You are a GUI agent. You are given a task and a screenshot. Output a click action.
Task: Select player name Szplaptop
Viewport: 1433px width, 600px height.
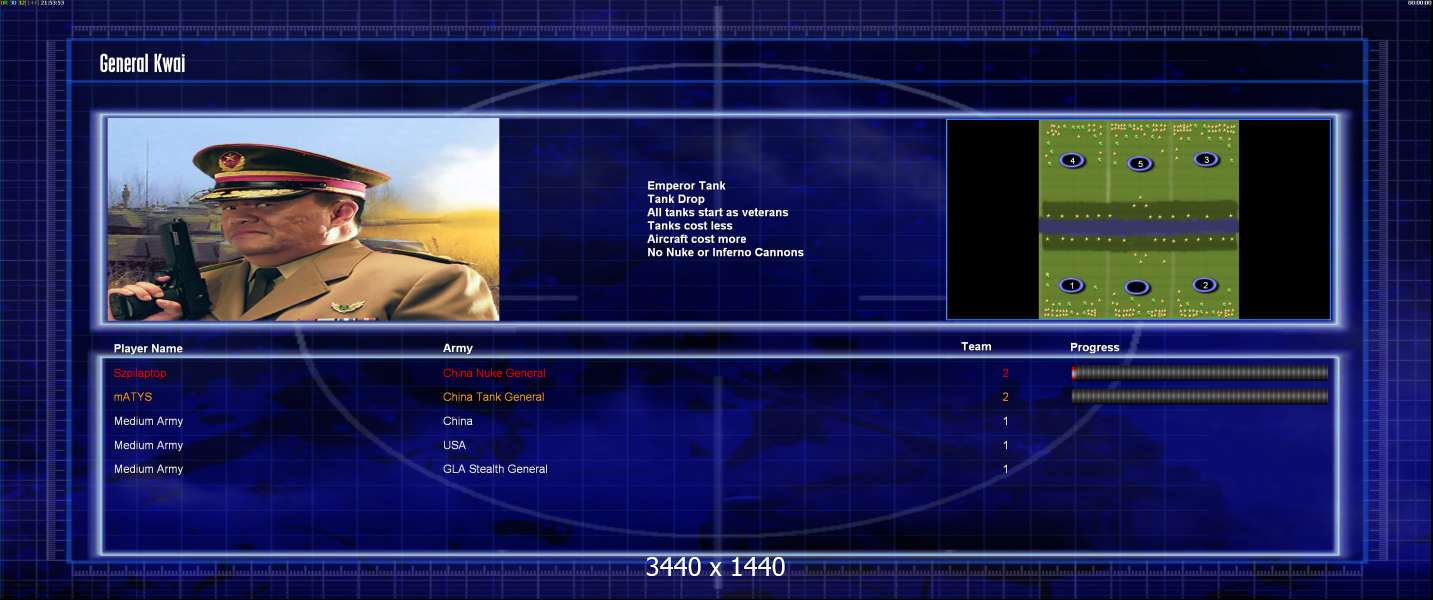click(x=140, y=373)
